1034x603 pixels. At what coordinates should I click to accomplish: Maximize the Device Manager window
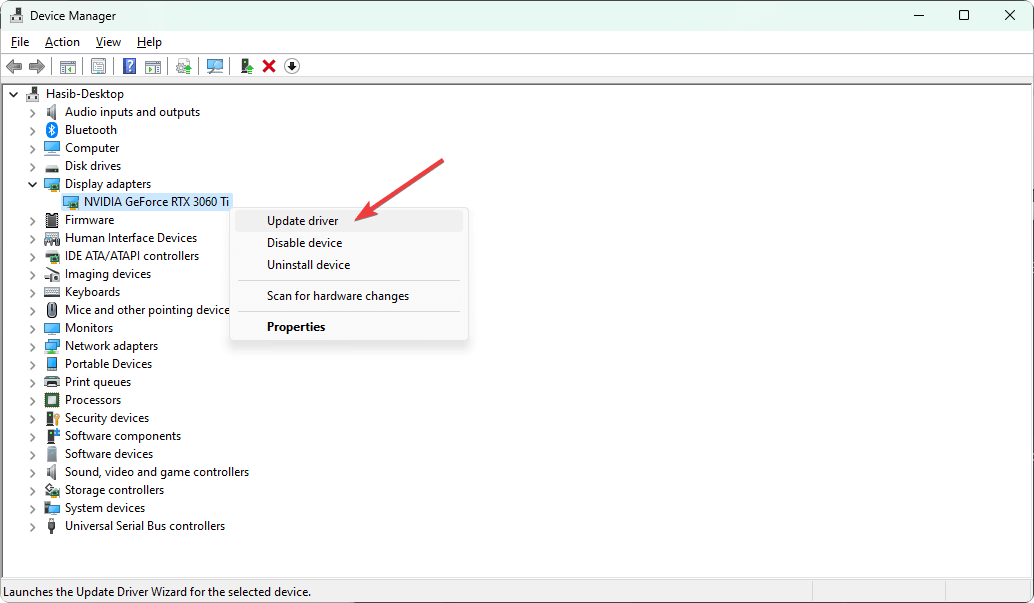(x=963, y=15)
